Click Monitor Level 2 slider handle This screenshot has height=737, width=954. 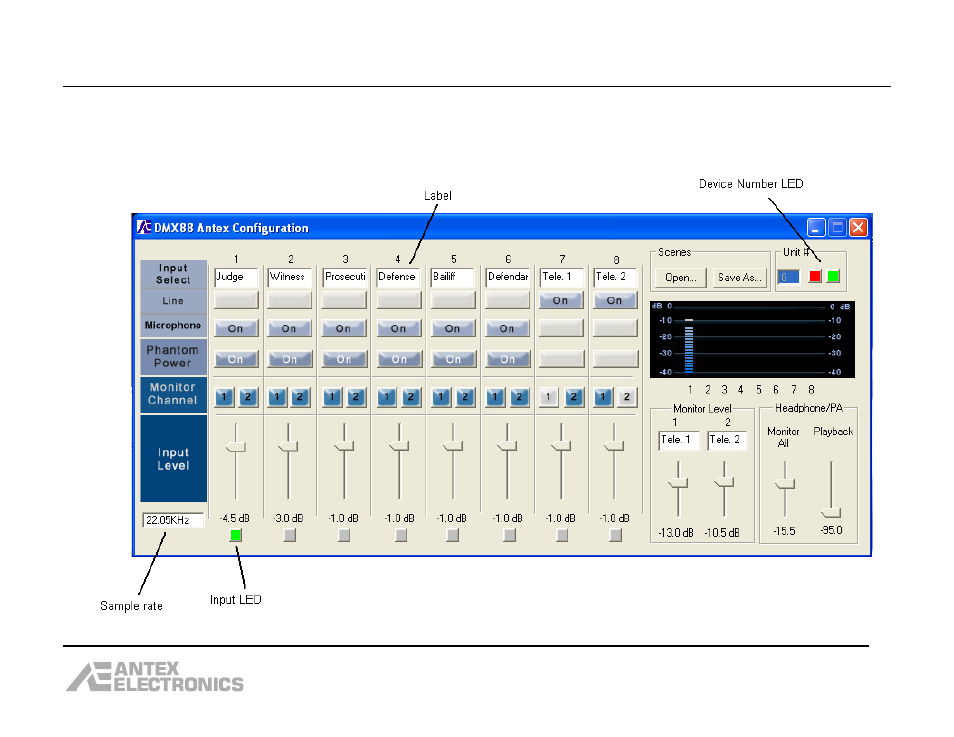click(724, 483)
